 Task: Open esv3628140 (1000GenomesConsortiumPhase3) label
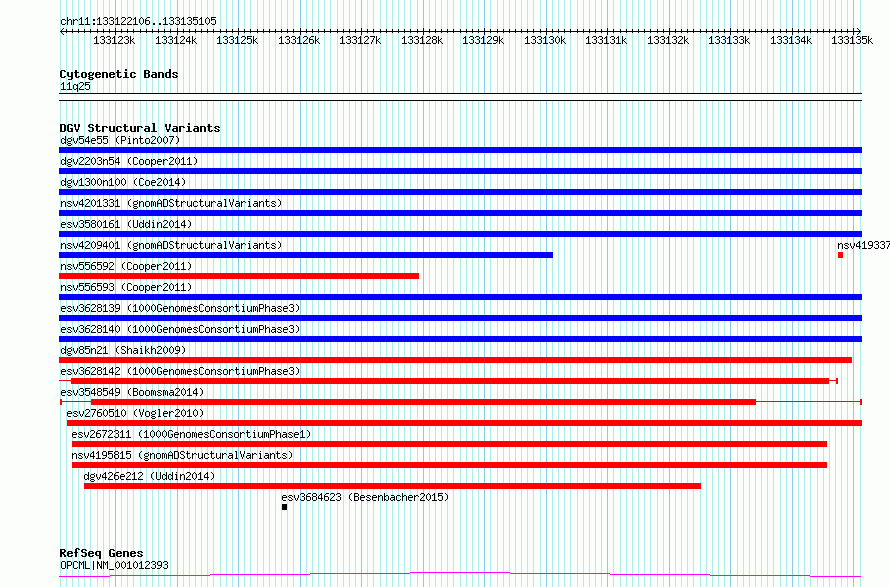coord(180,329)
